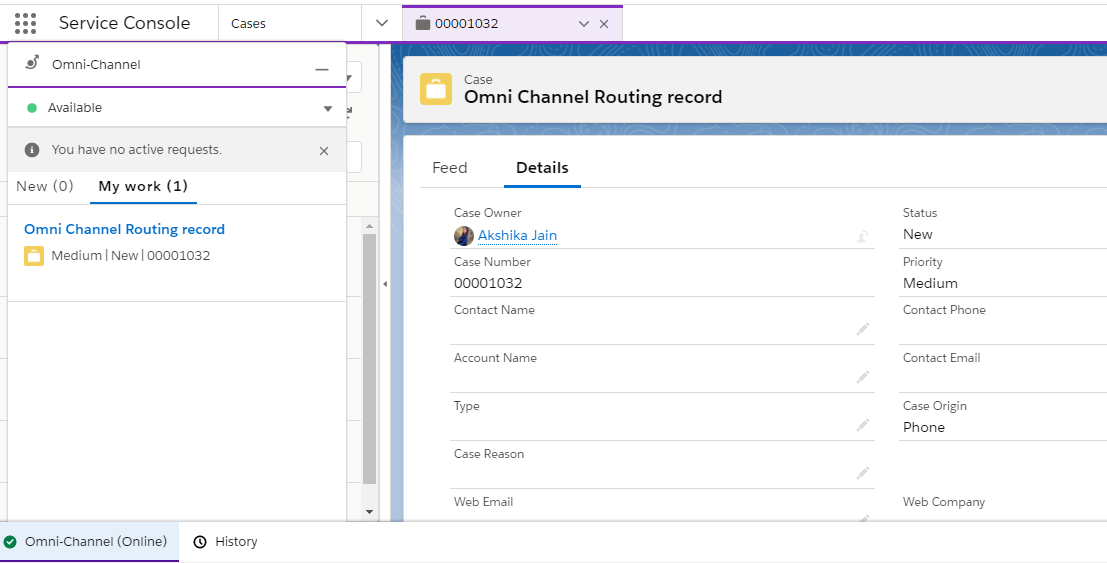Open the 00001032 tab actions chevron
The height and width of the screenshot is (563, 1107).
[x=584, y=24]
